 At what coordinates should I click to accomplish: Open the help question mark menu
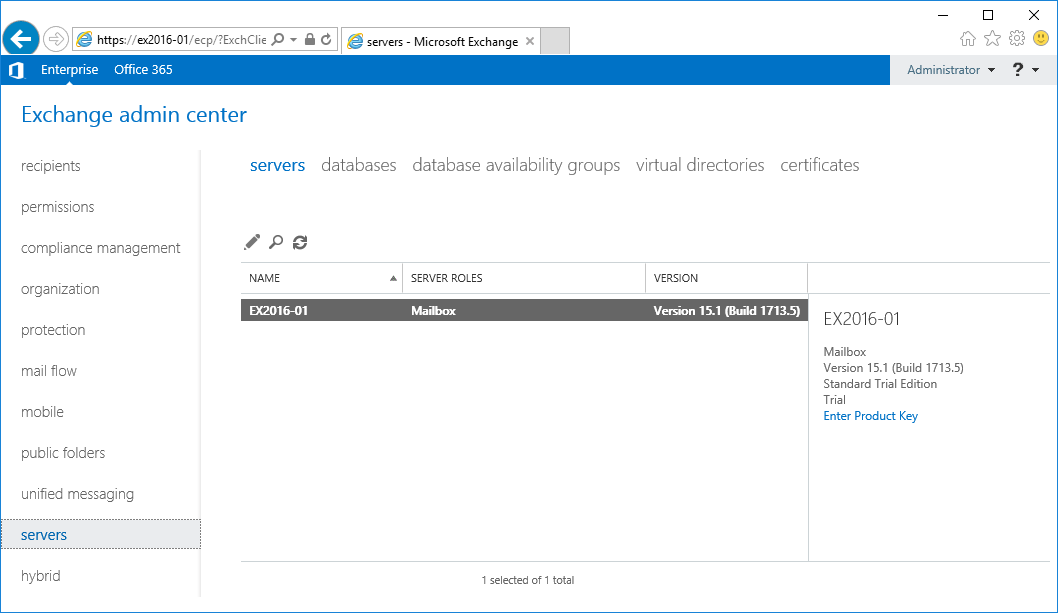point(1026,70)
